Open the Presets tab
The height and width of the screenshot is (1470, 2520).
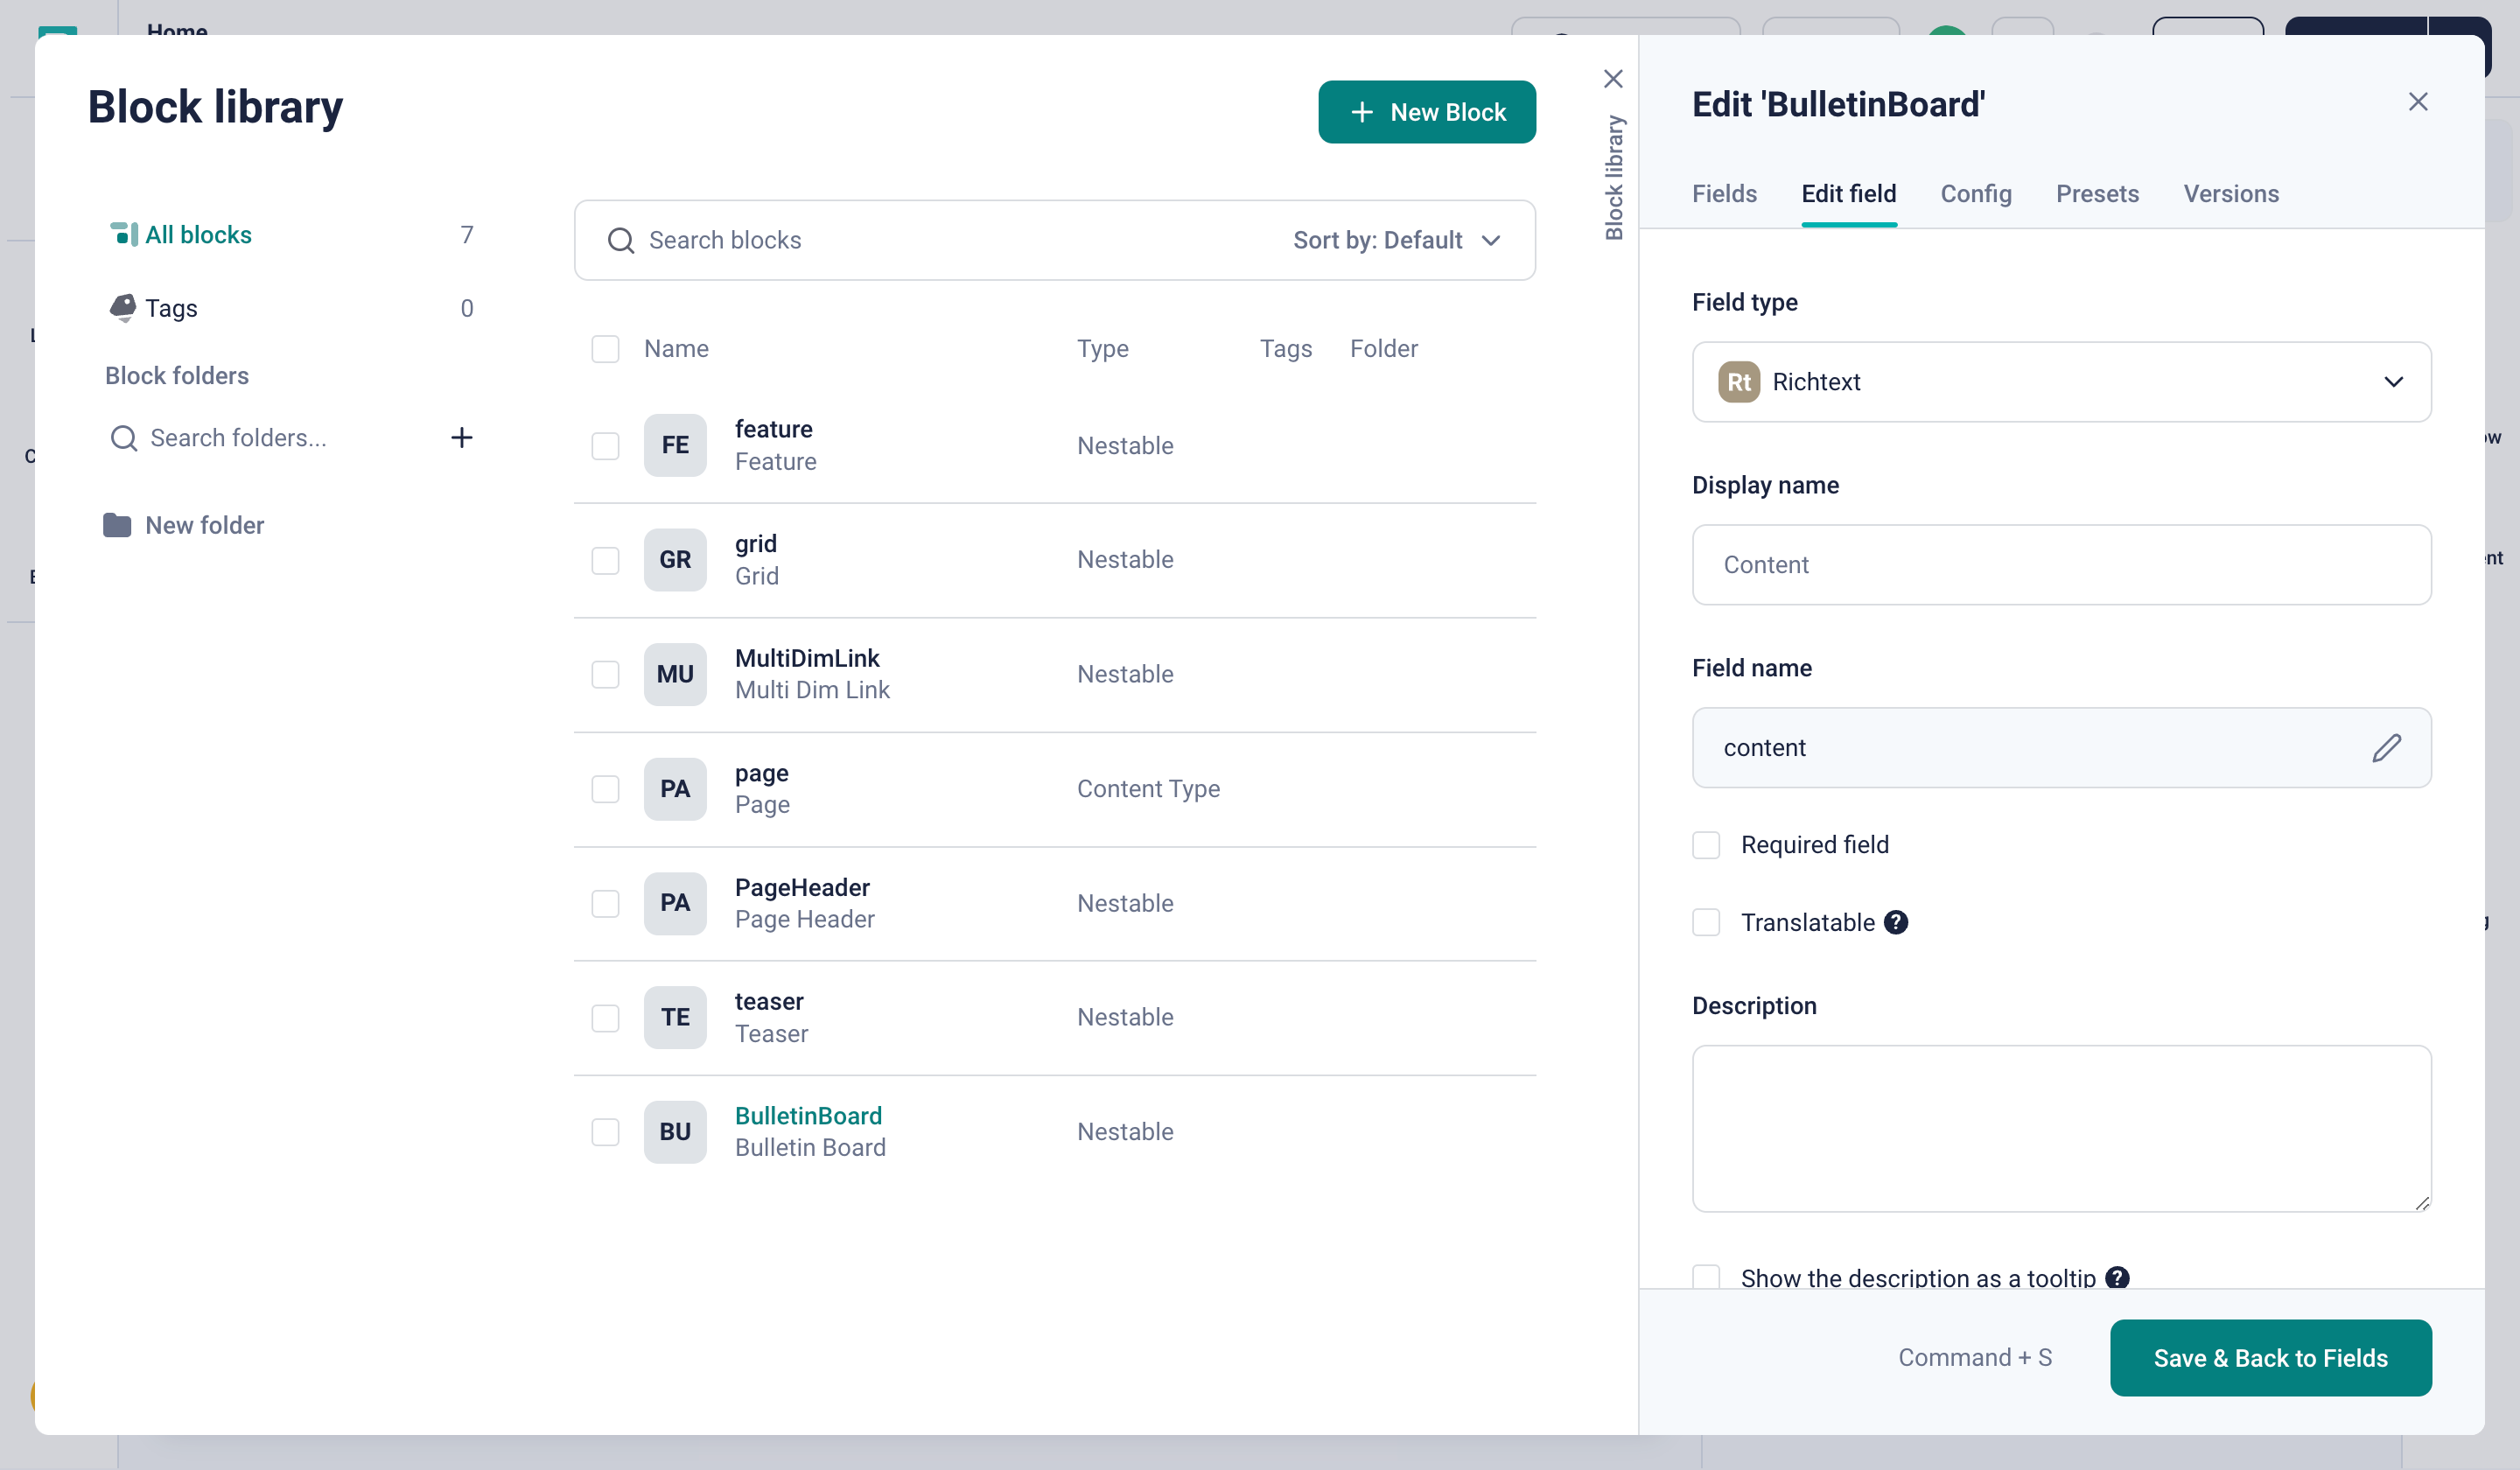click(2097, 194)
